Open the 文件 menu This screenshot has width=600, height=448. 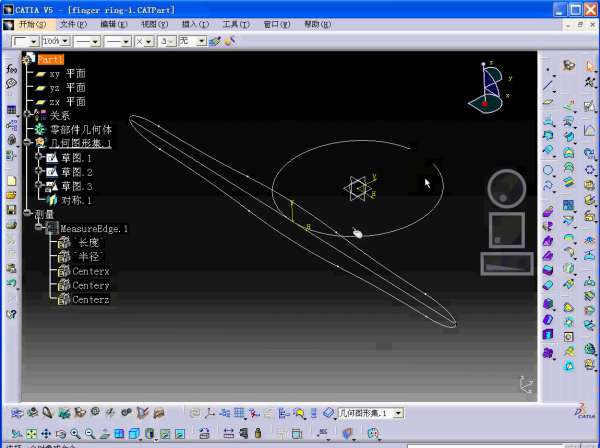(x=72, y=24)
